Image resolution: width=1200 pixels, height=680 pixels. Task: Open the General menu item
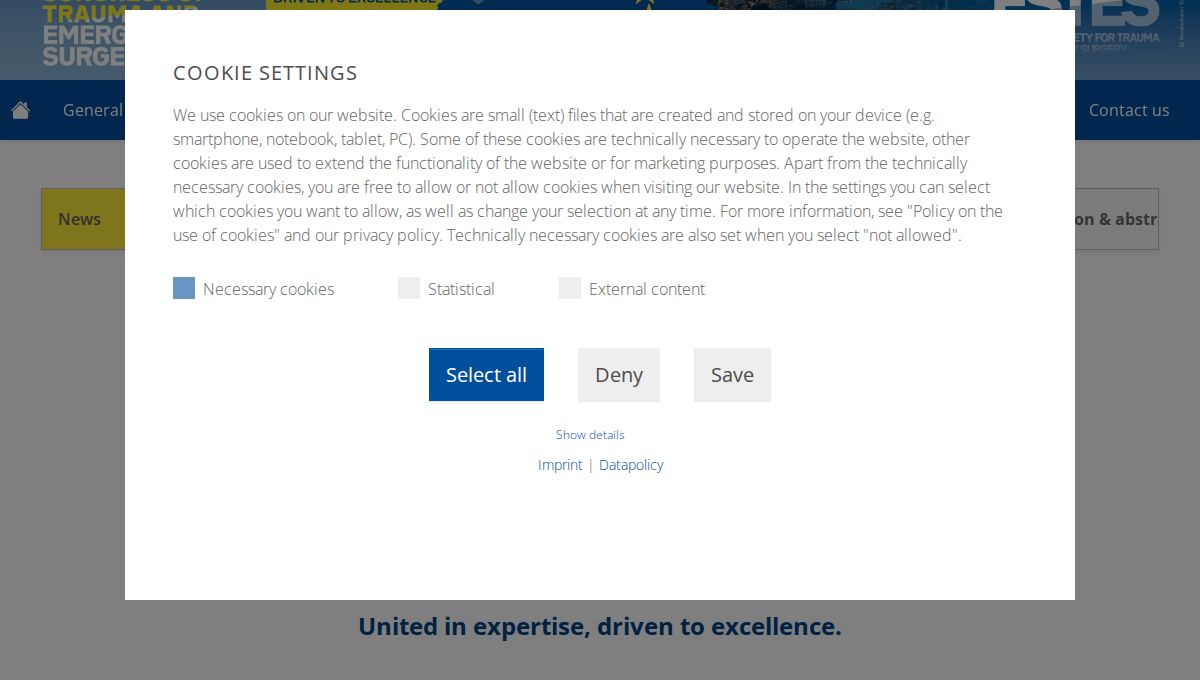click(93, 110)
